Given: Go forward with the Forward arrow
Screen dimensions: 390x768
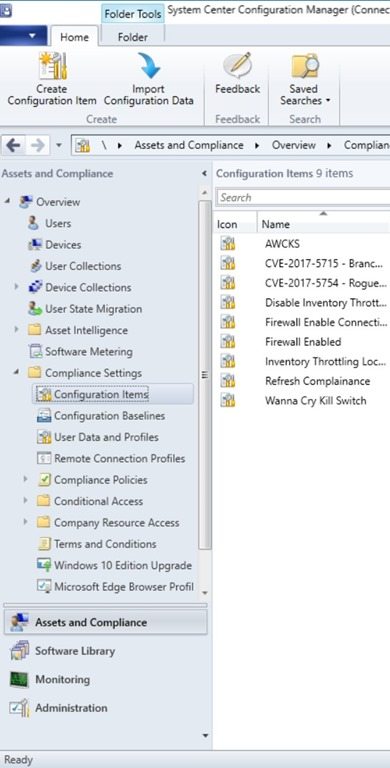Looking at the screenshot, I should (38, 145).
